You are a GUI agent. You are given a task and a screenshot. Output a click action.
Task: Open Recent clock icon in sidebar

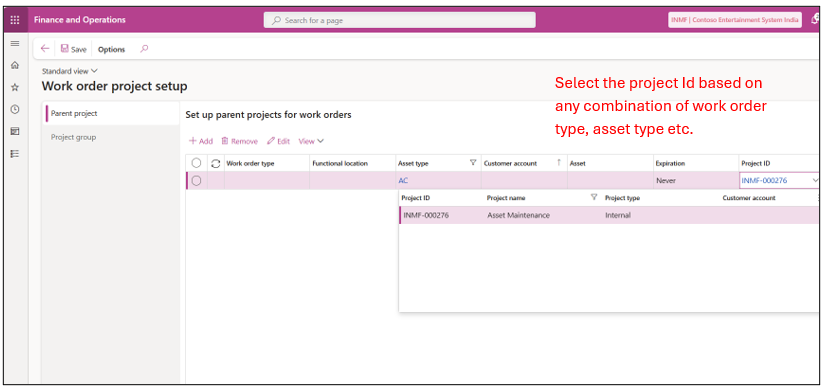pyautogui.click(x=15, y=109)
